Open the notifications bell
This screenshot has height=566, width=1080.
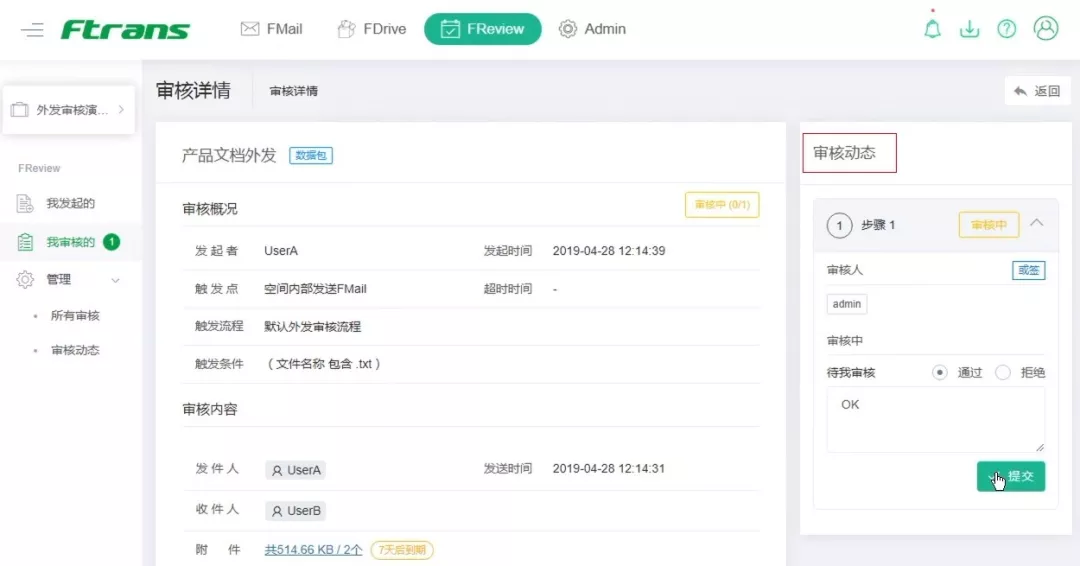pyautogui.click(x=932, y=29)
